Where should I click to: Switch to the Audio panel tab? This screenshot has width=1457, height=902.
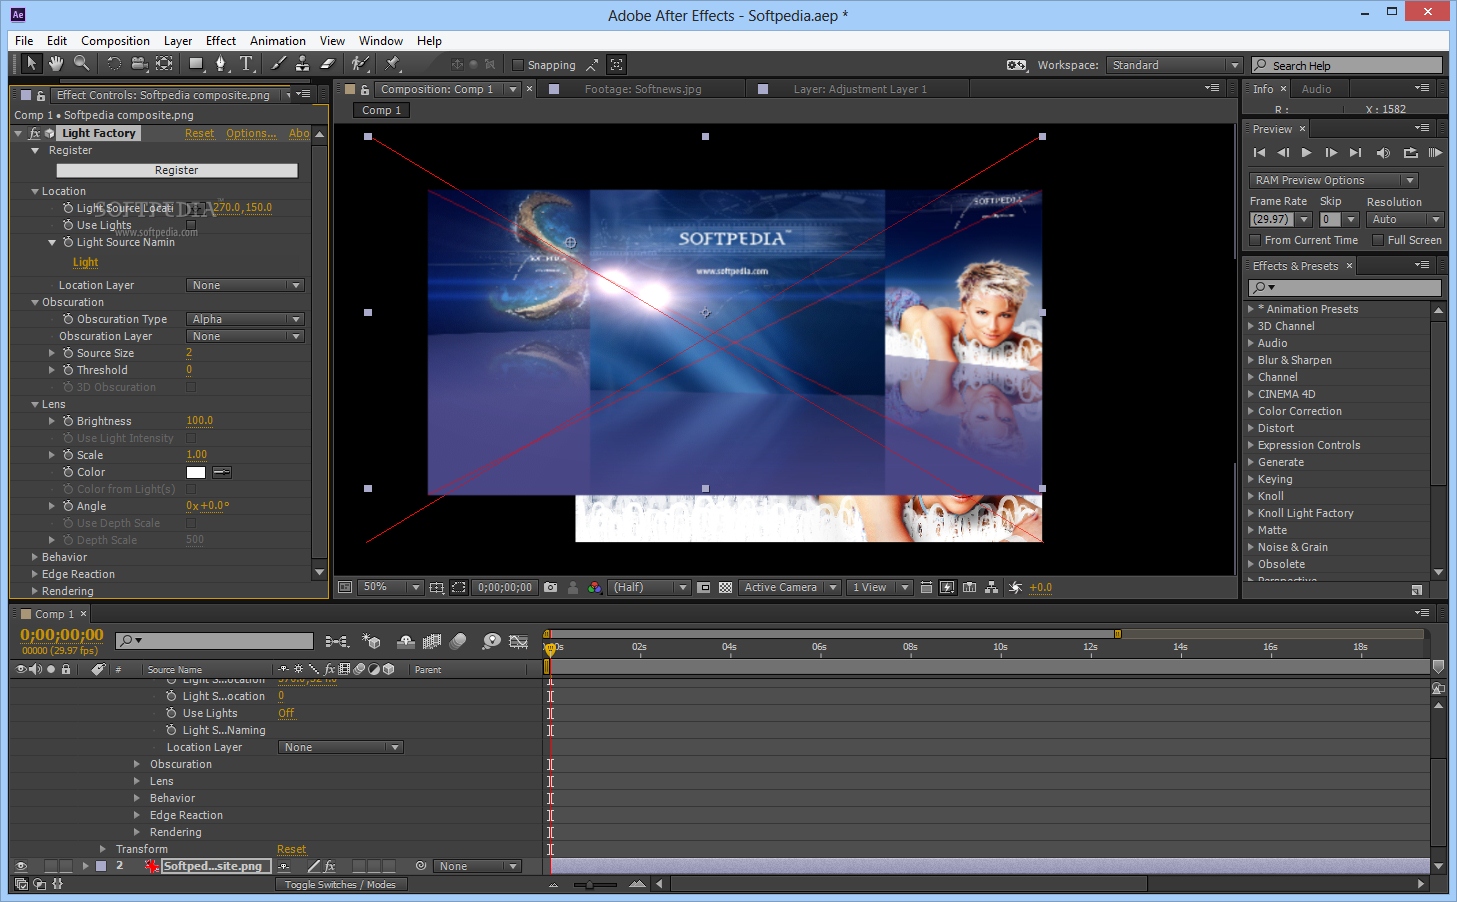coord(1316,89)
